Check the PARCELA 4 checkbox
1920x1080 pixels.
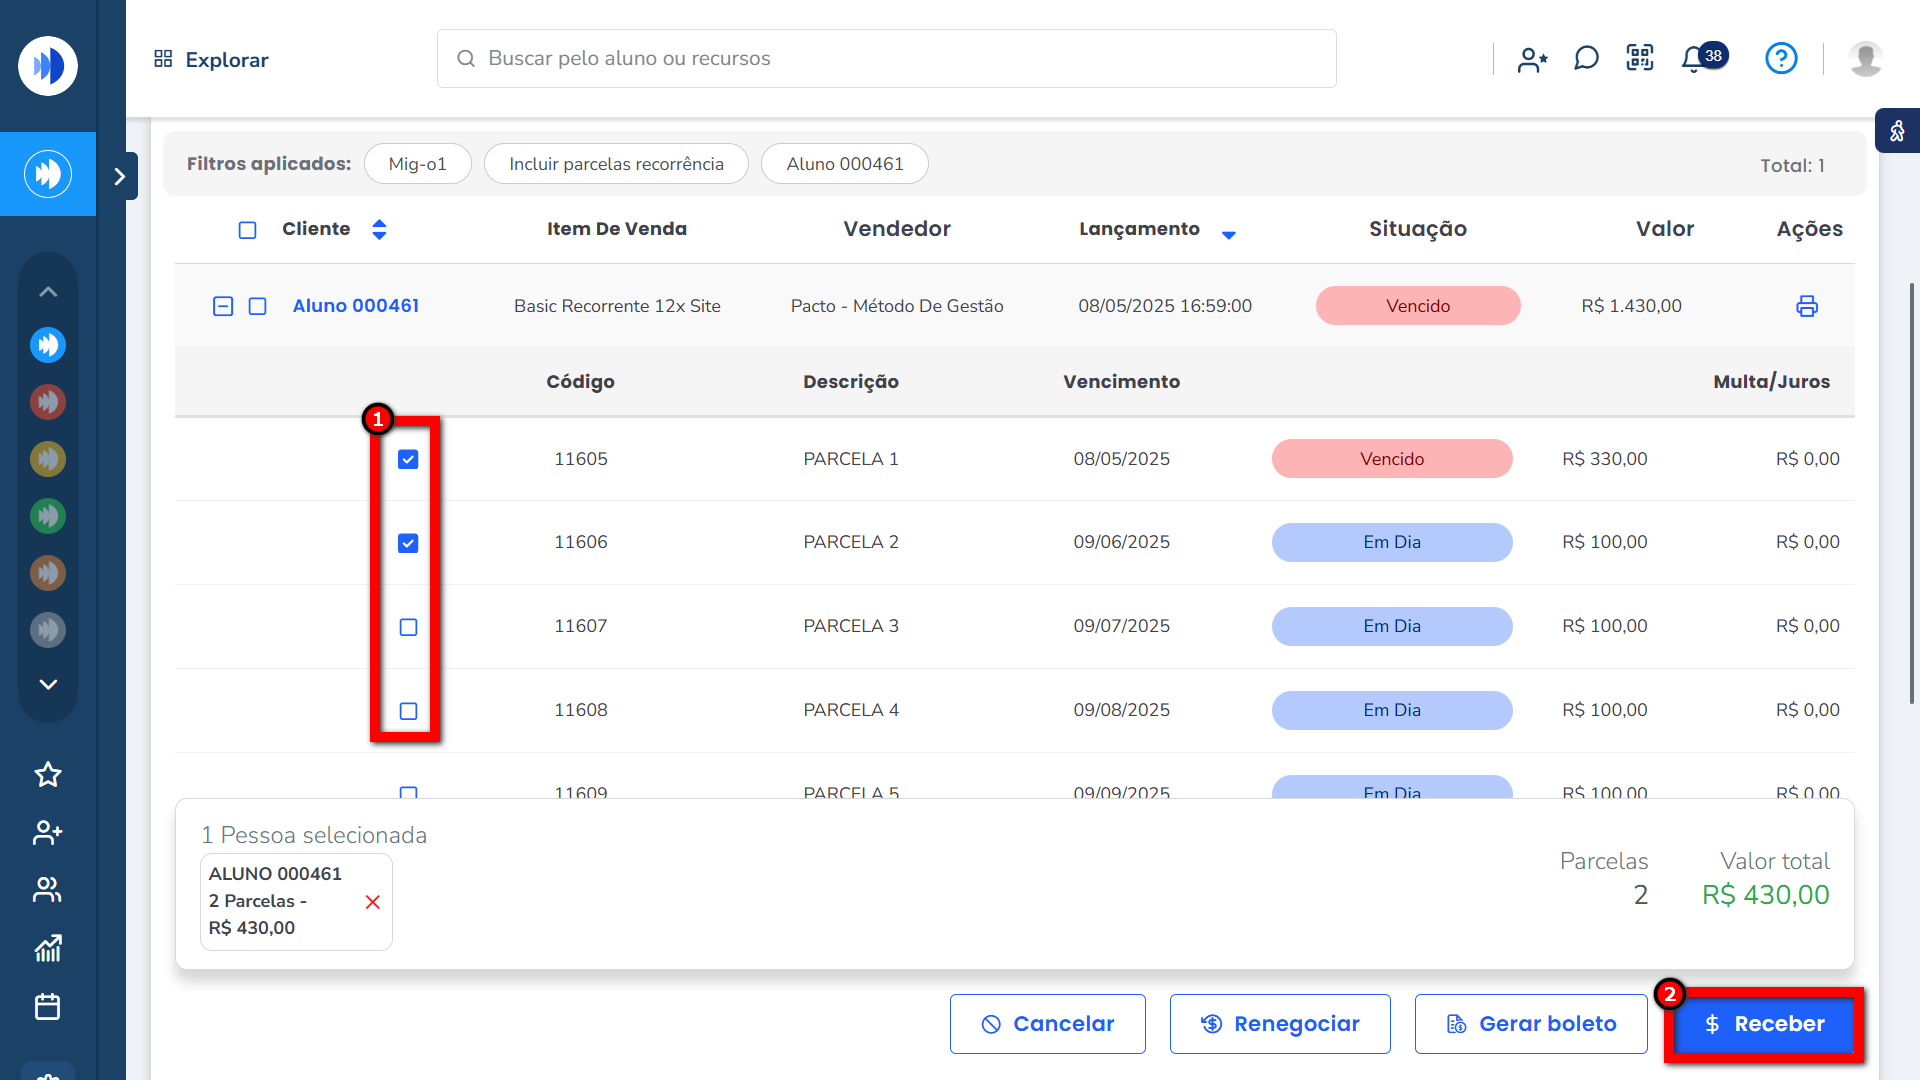[408, 711]
